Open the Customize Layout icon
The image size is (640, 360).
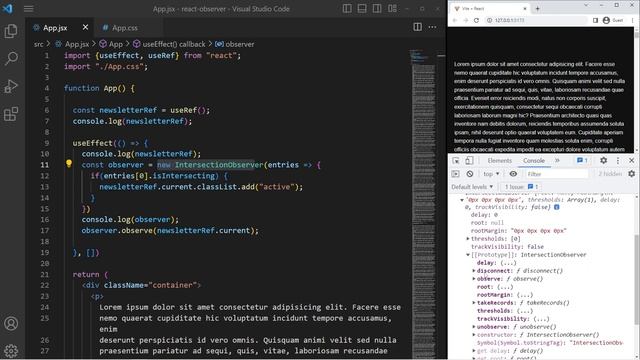392,9
